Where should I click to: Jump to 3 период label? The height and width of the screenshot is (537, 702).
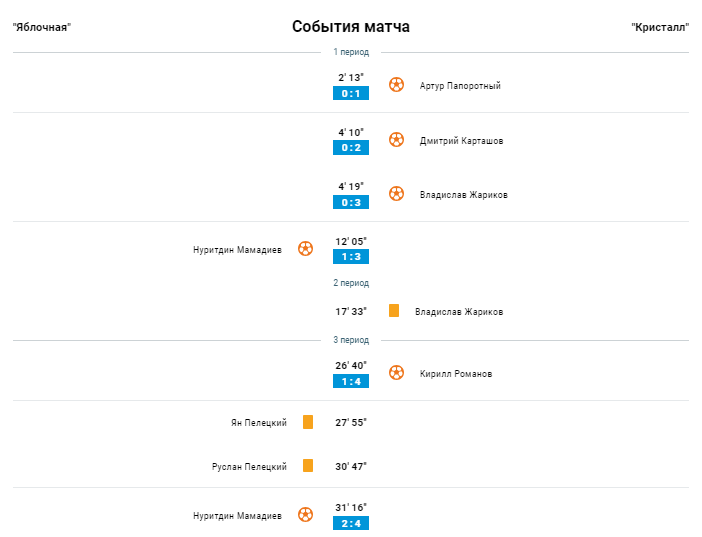point(351,340)
